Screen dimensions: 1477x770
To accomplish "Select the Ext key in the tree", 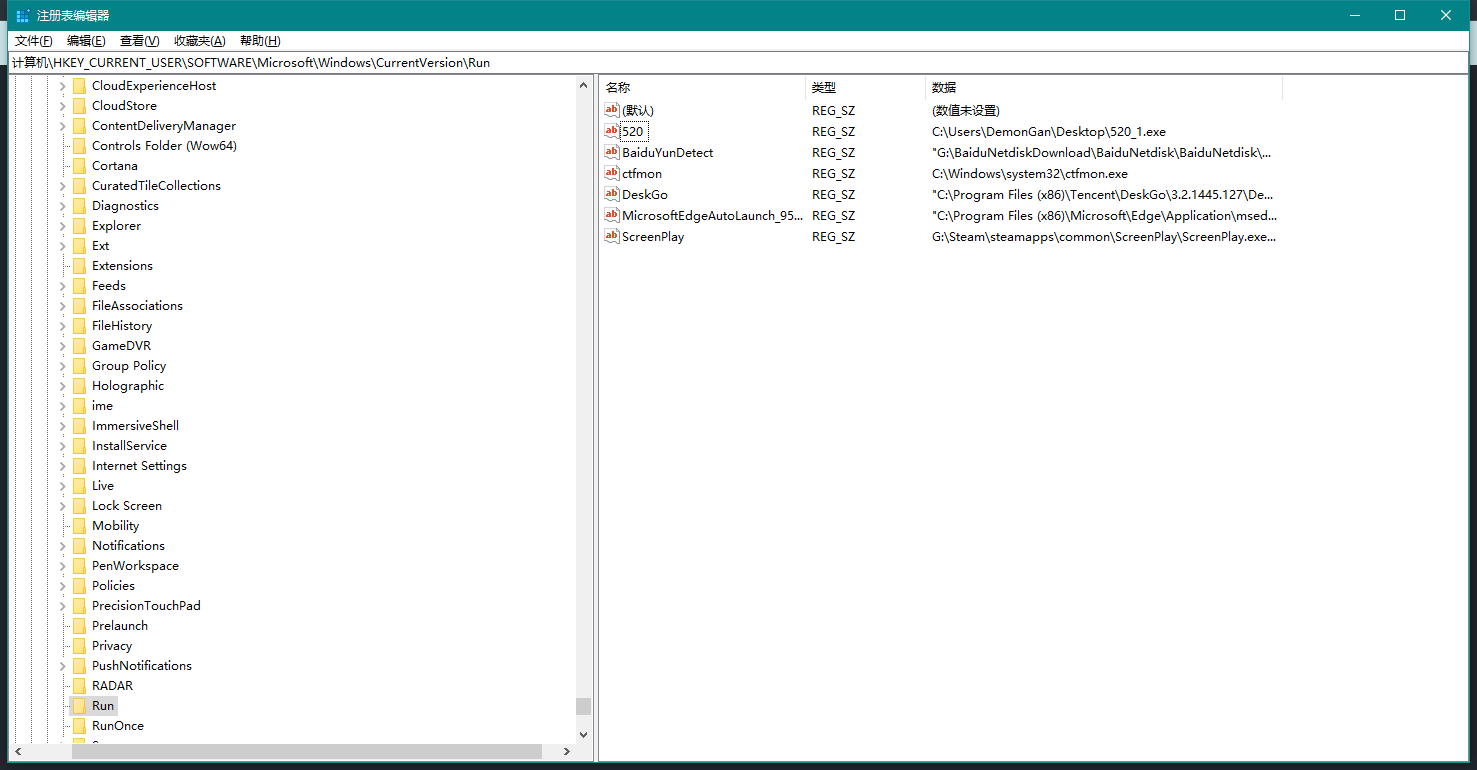I will [101, 245].
